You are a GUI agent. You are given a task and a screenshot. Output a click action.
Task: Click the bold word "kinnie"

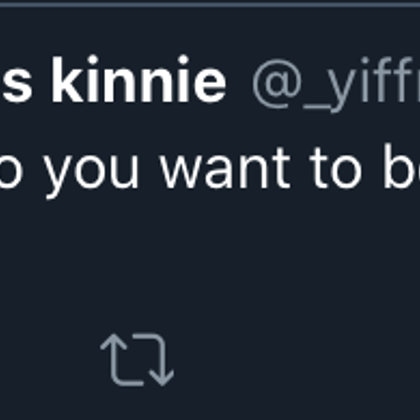tap(139, 79)
